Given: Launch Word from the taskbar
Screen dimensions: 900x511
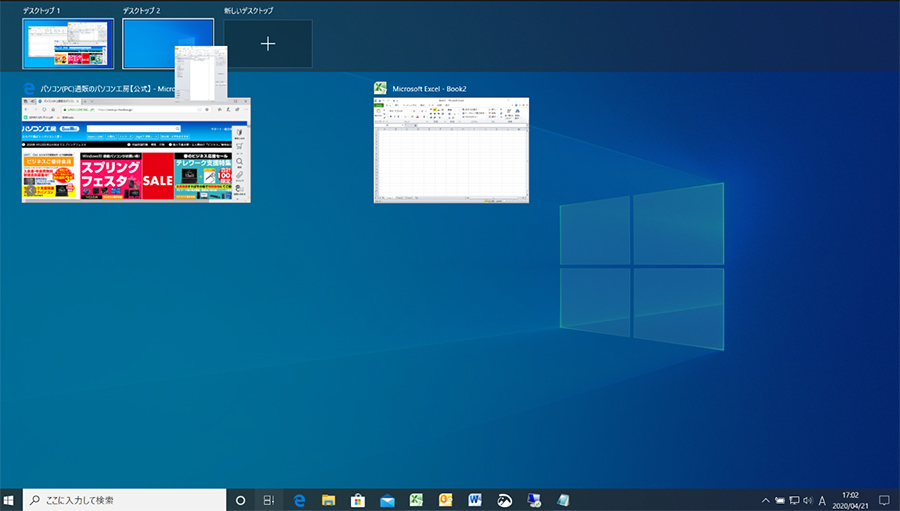Looking at the screenshot, I should coord(475,499).
